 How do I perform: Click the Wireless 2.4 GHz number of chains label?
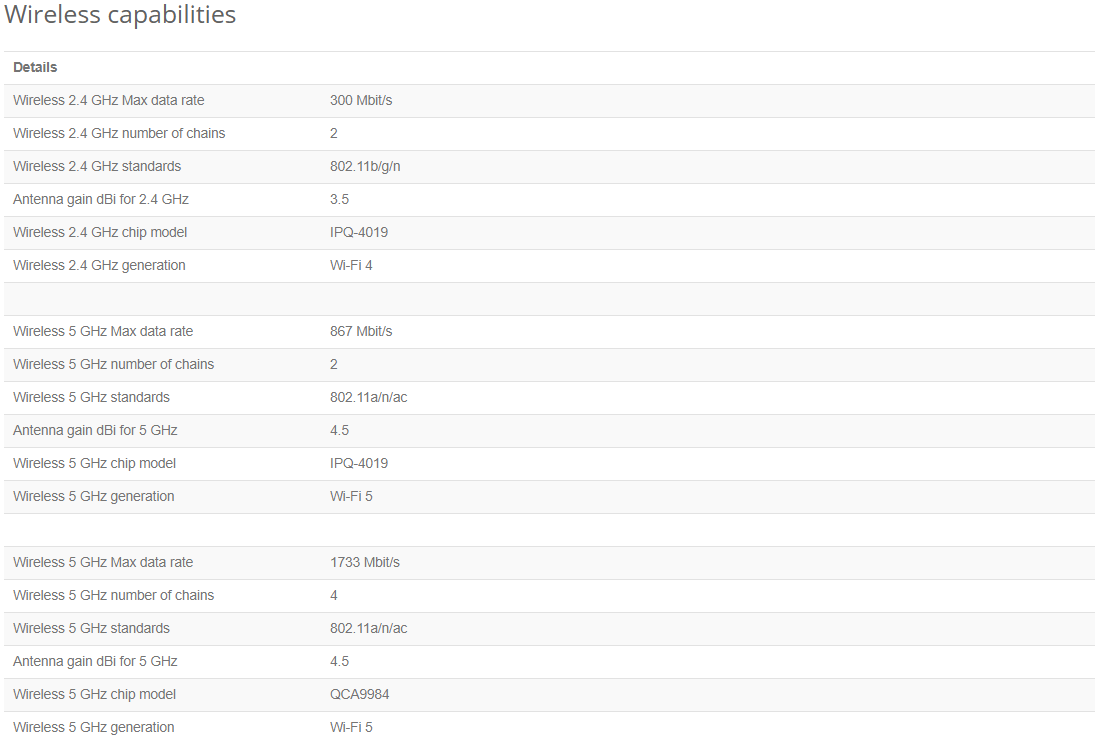(119, 134)
